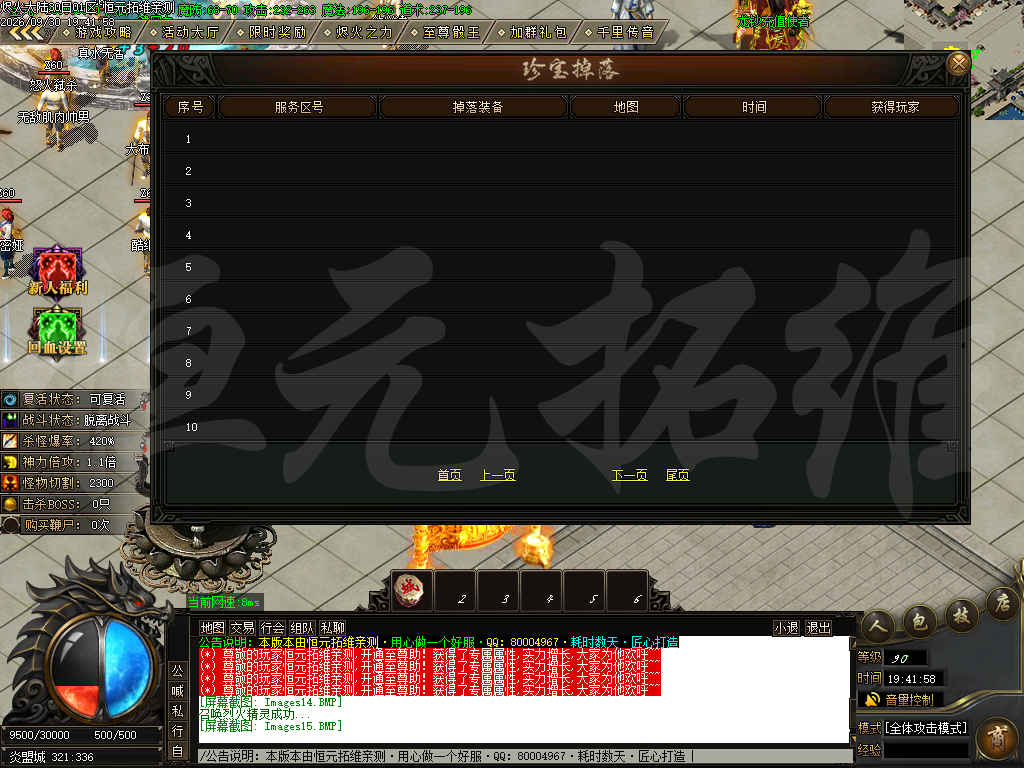Use the item in hotbar slot 1
Image resolution: width=1024 pixels, height=768 pixels.
(x=410, y=590)
